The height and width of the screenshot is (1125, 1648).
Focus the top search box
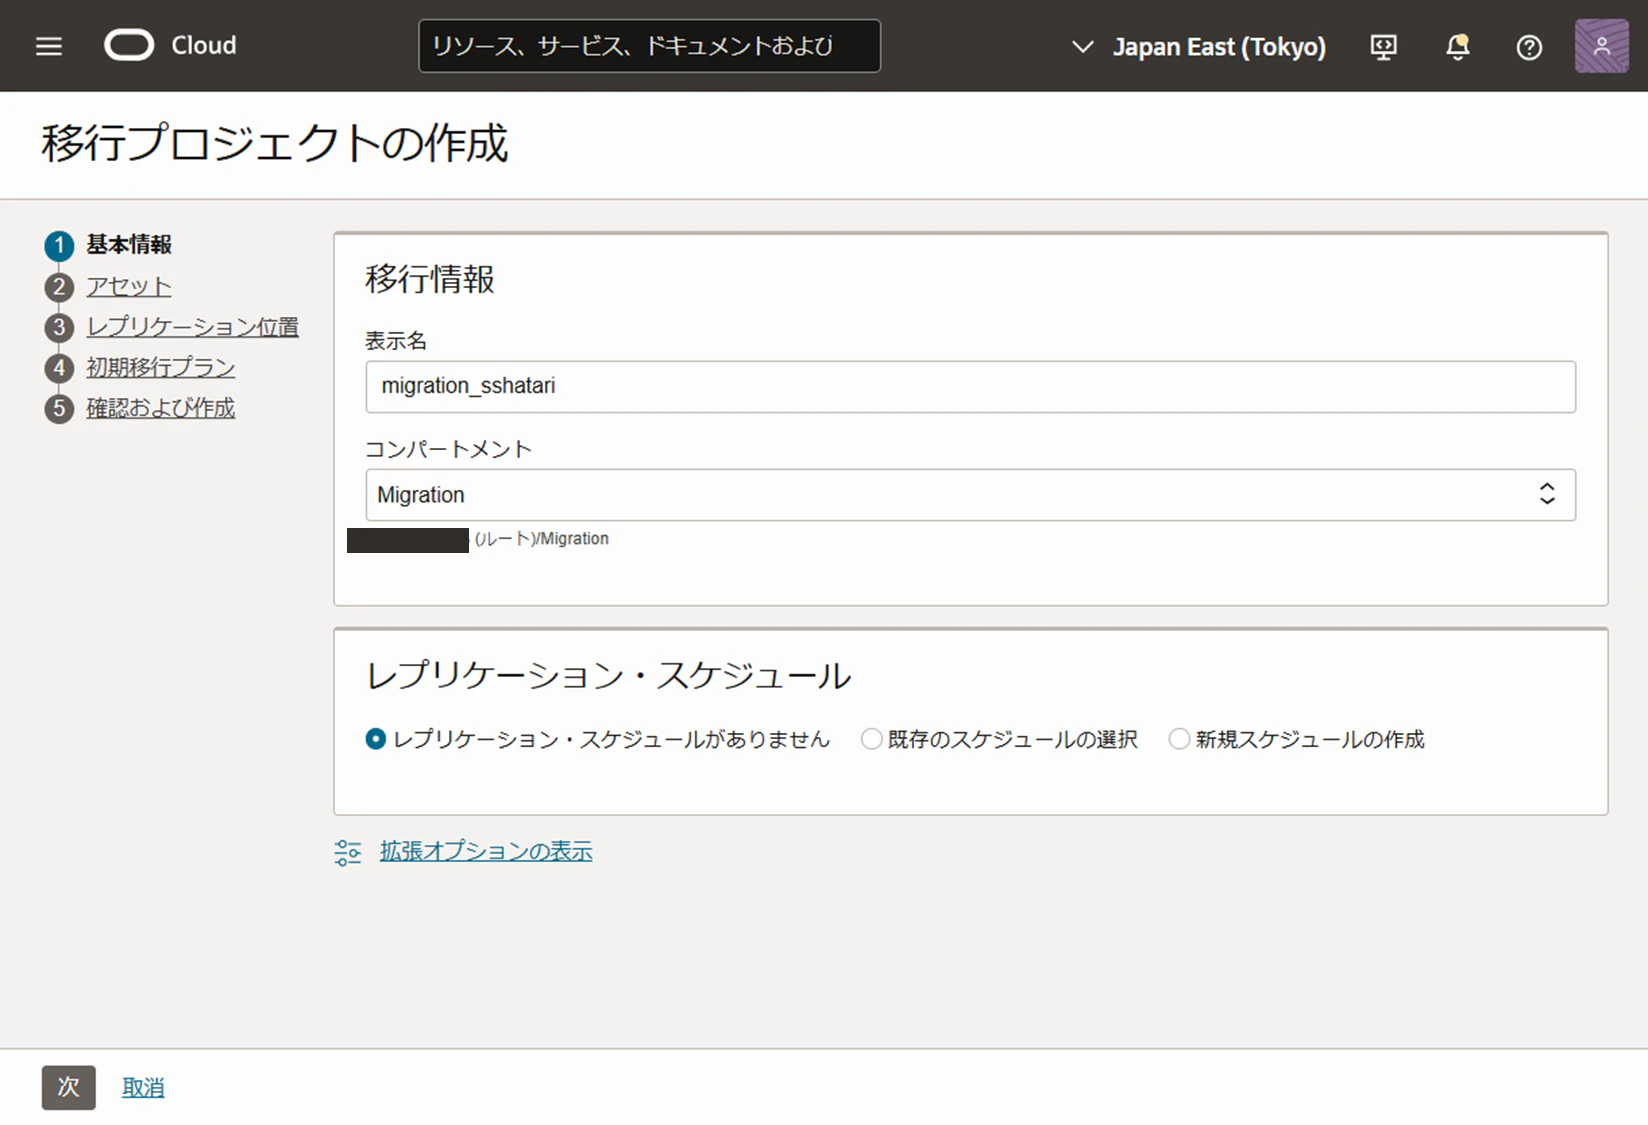649,46
